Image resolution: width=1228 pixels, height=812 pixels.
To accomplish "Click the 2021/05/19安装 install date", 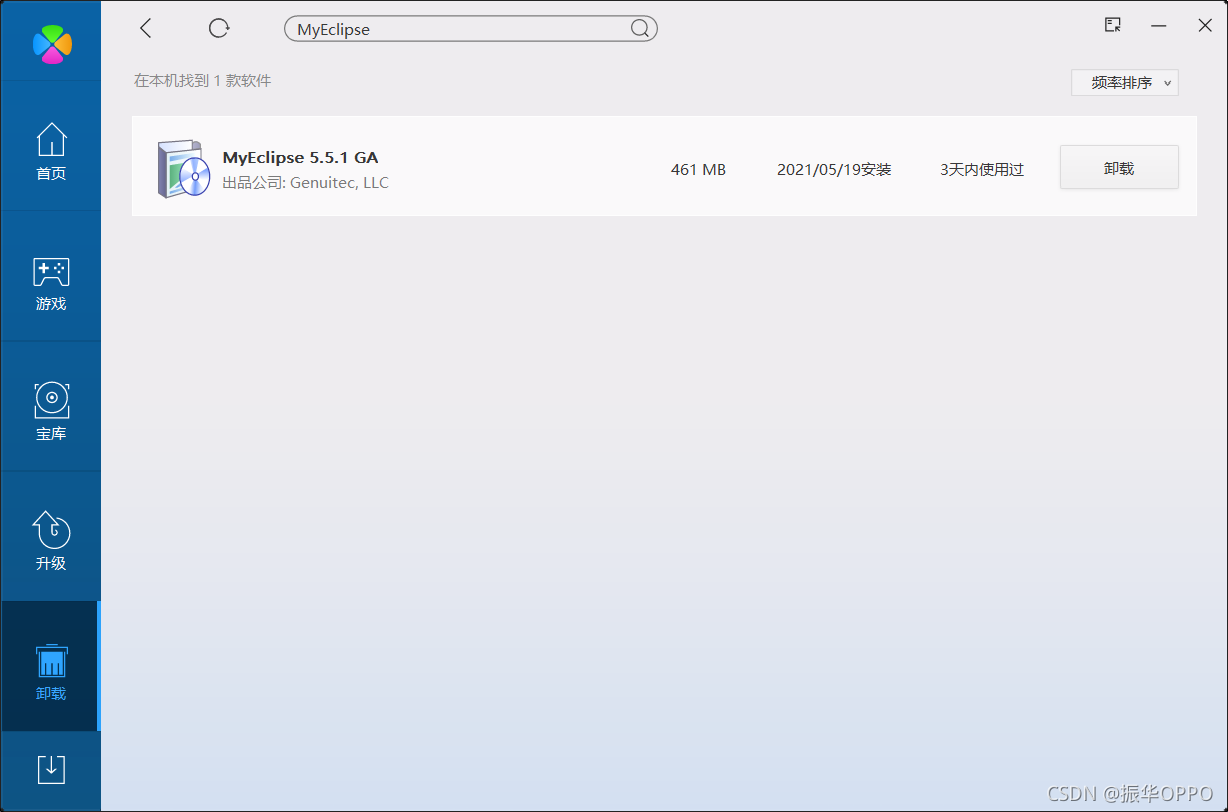I will (x=834, y=170).
